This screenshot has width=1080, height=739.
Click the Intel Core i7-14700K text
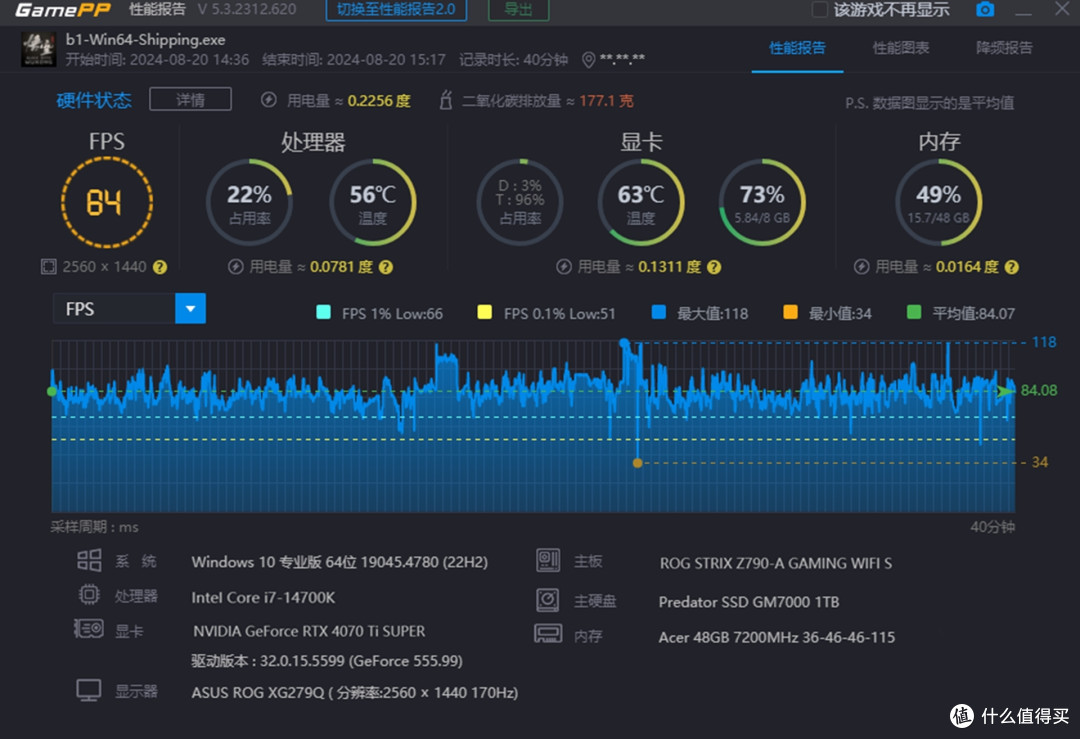(263, 597)
